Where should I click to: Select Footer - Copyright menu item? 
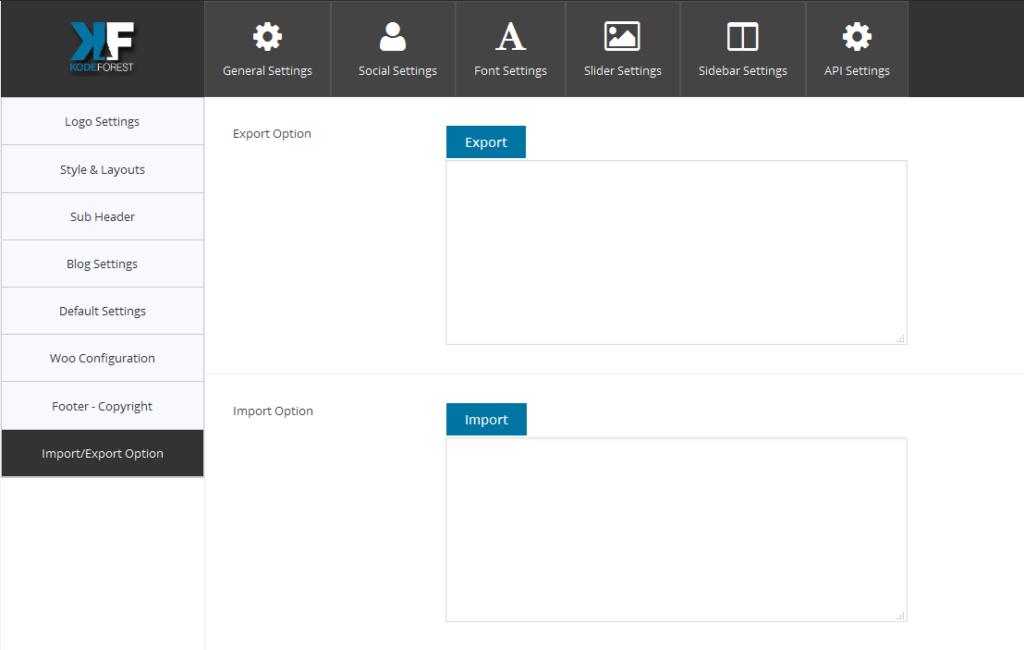click(103, 406)
